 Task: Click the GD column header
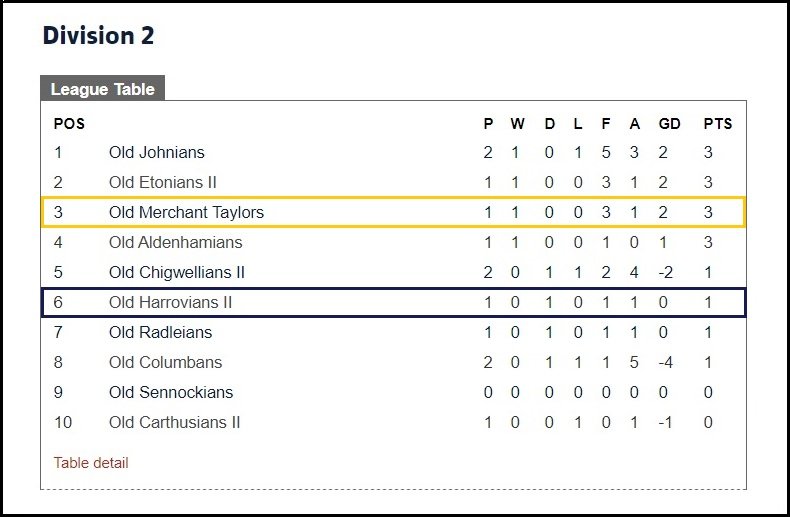(670, 123)
